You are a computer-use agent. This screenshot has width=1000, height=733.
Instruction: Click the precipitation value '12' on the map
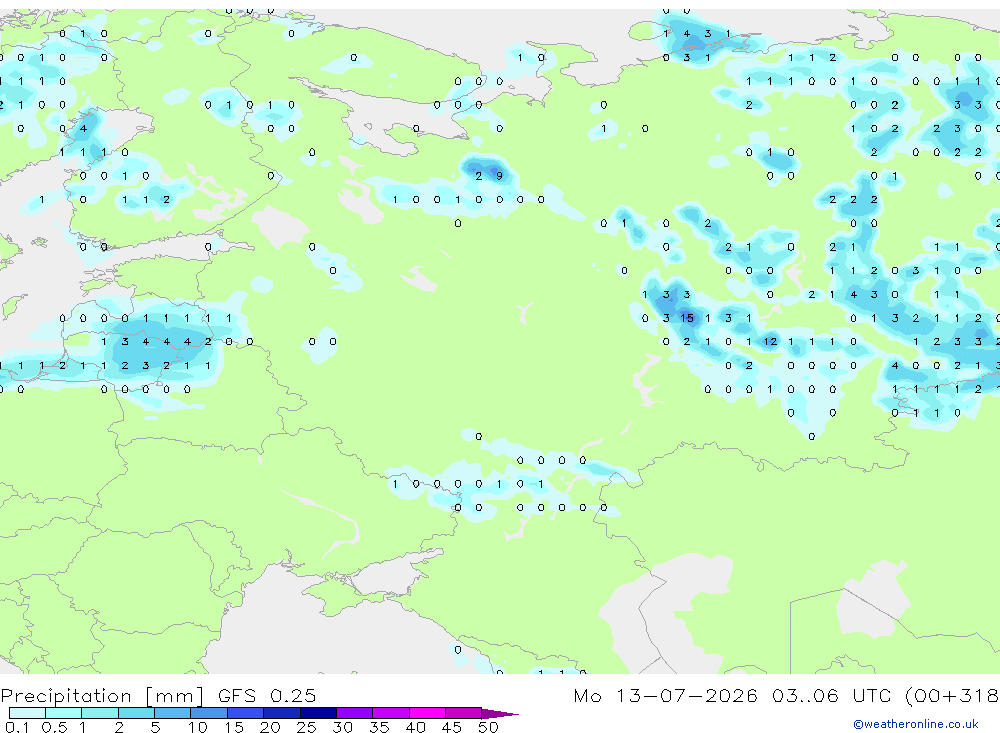[x=770, y=341]
